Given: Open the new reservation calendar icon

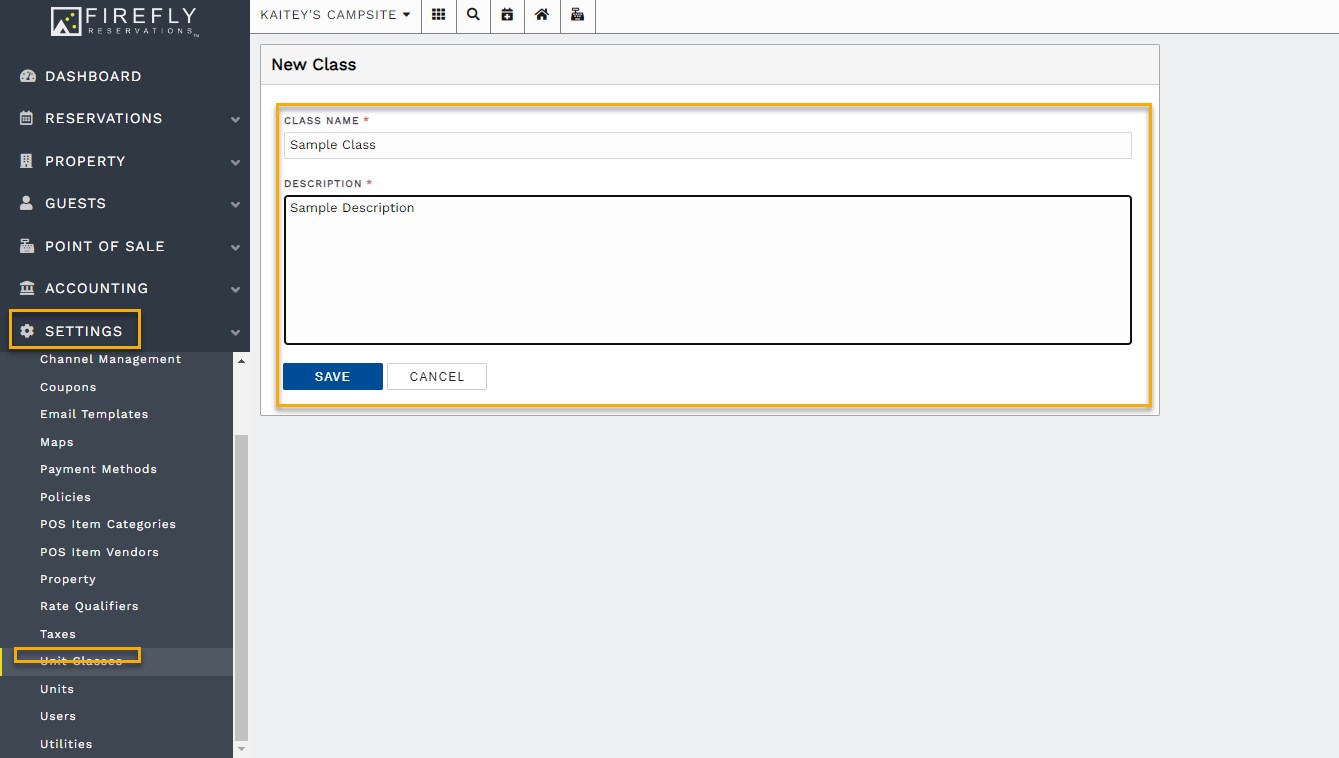Looking at the screenshot, I should [507, 15].
